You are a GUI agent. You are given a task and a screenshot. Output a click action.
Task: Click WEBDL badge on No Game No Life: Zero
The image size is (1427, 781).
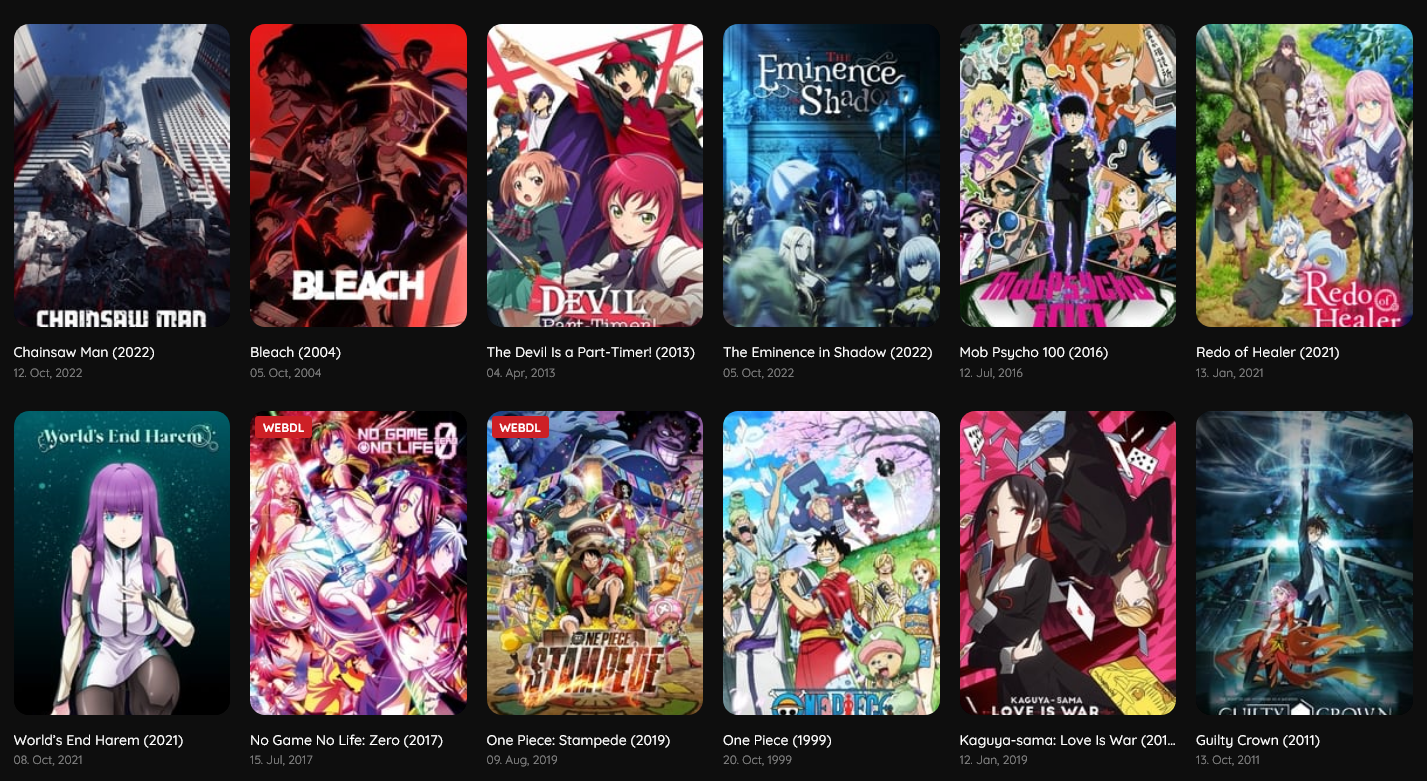(x=283, y=428)
